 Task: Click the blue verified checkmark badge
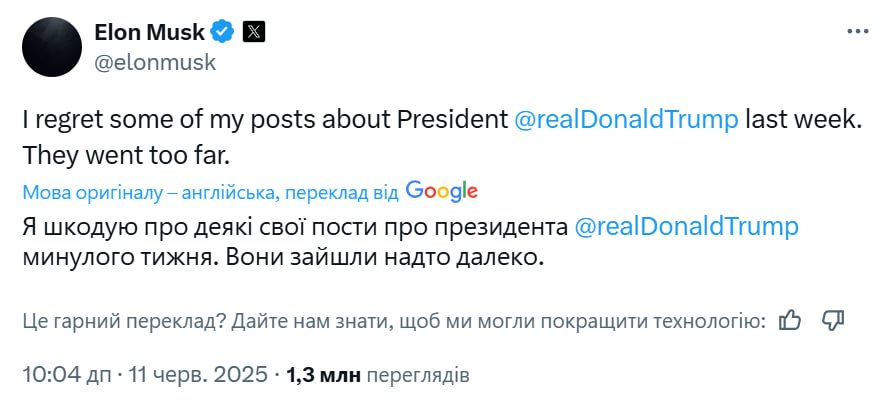coord(223,32)
